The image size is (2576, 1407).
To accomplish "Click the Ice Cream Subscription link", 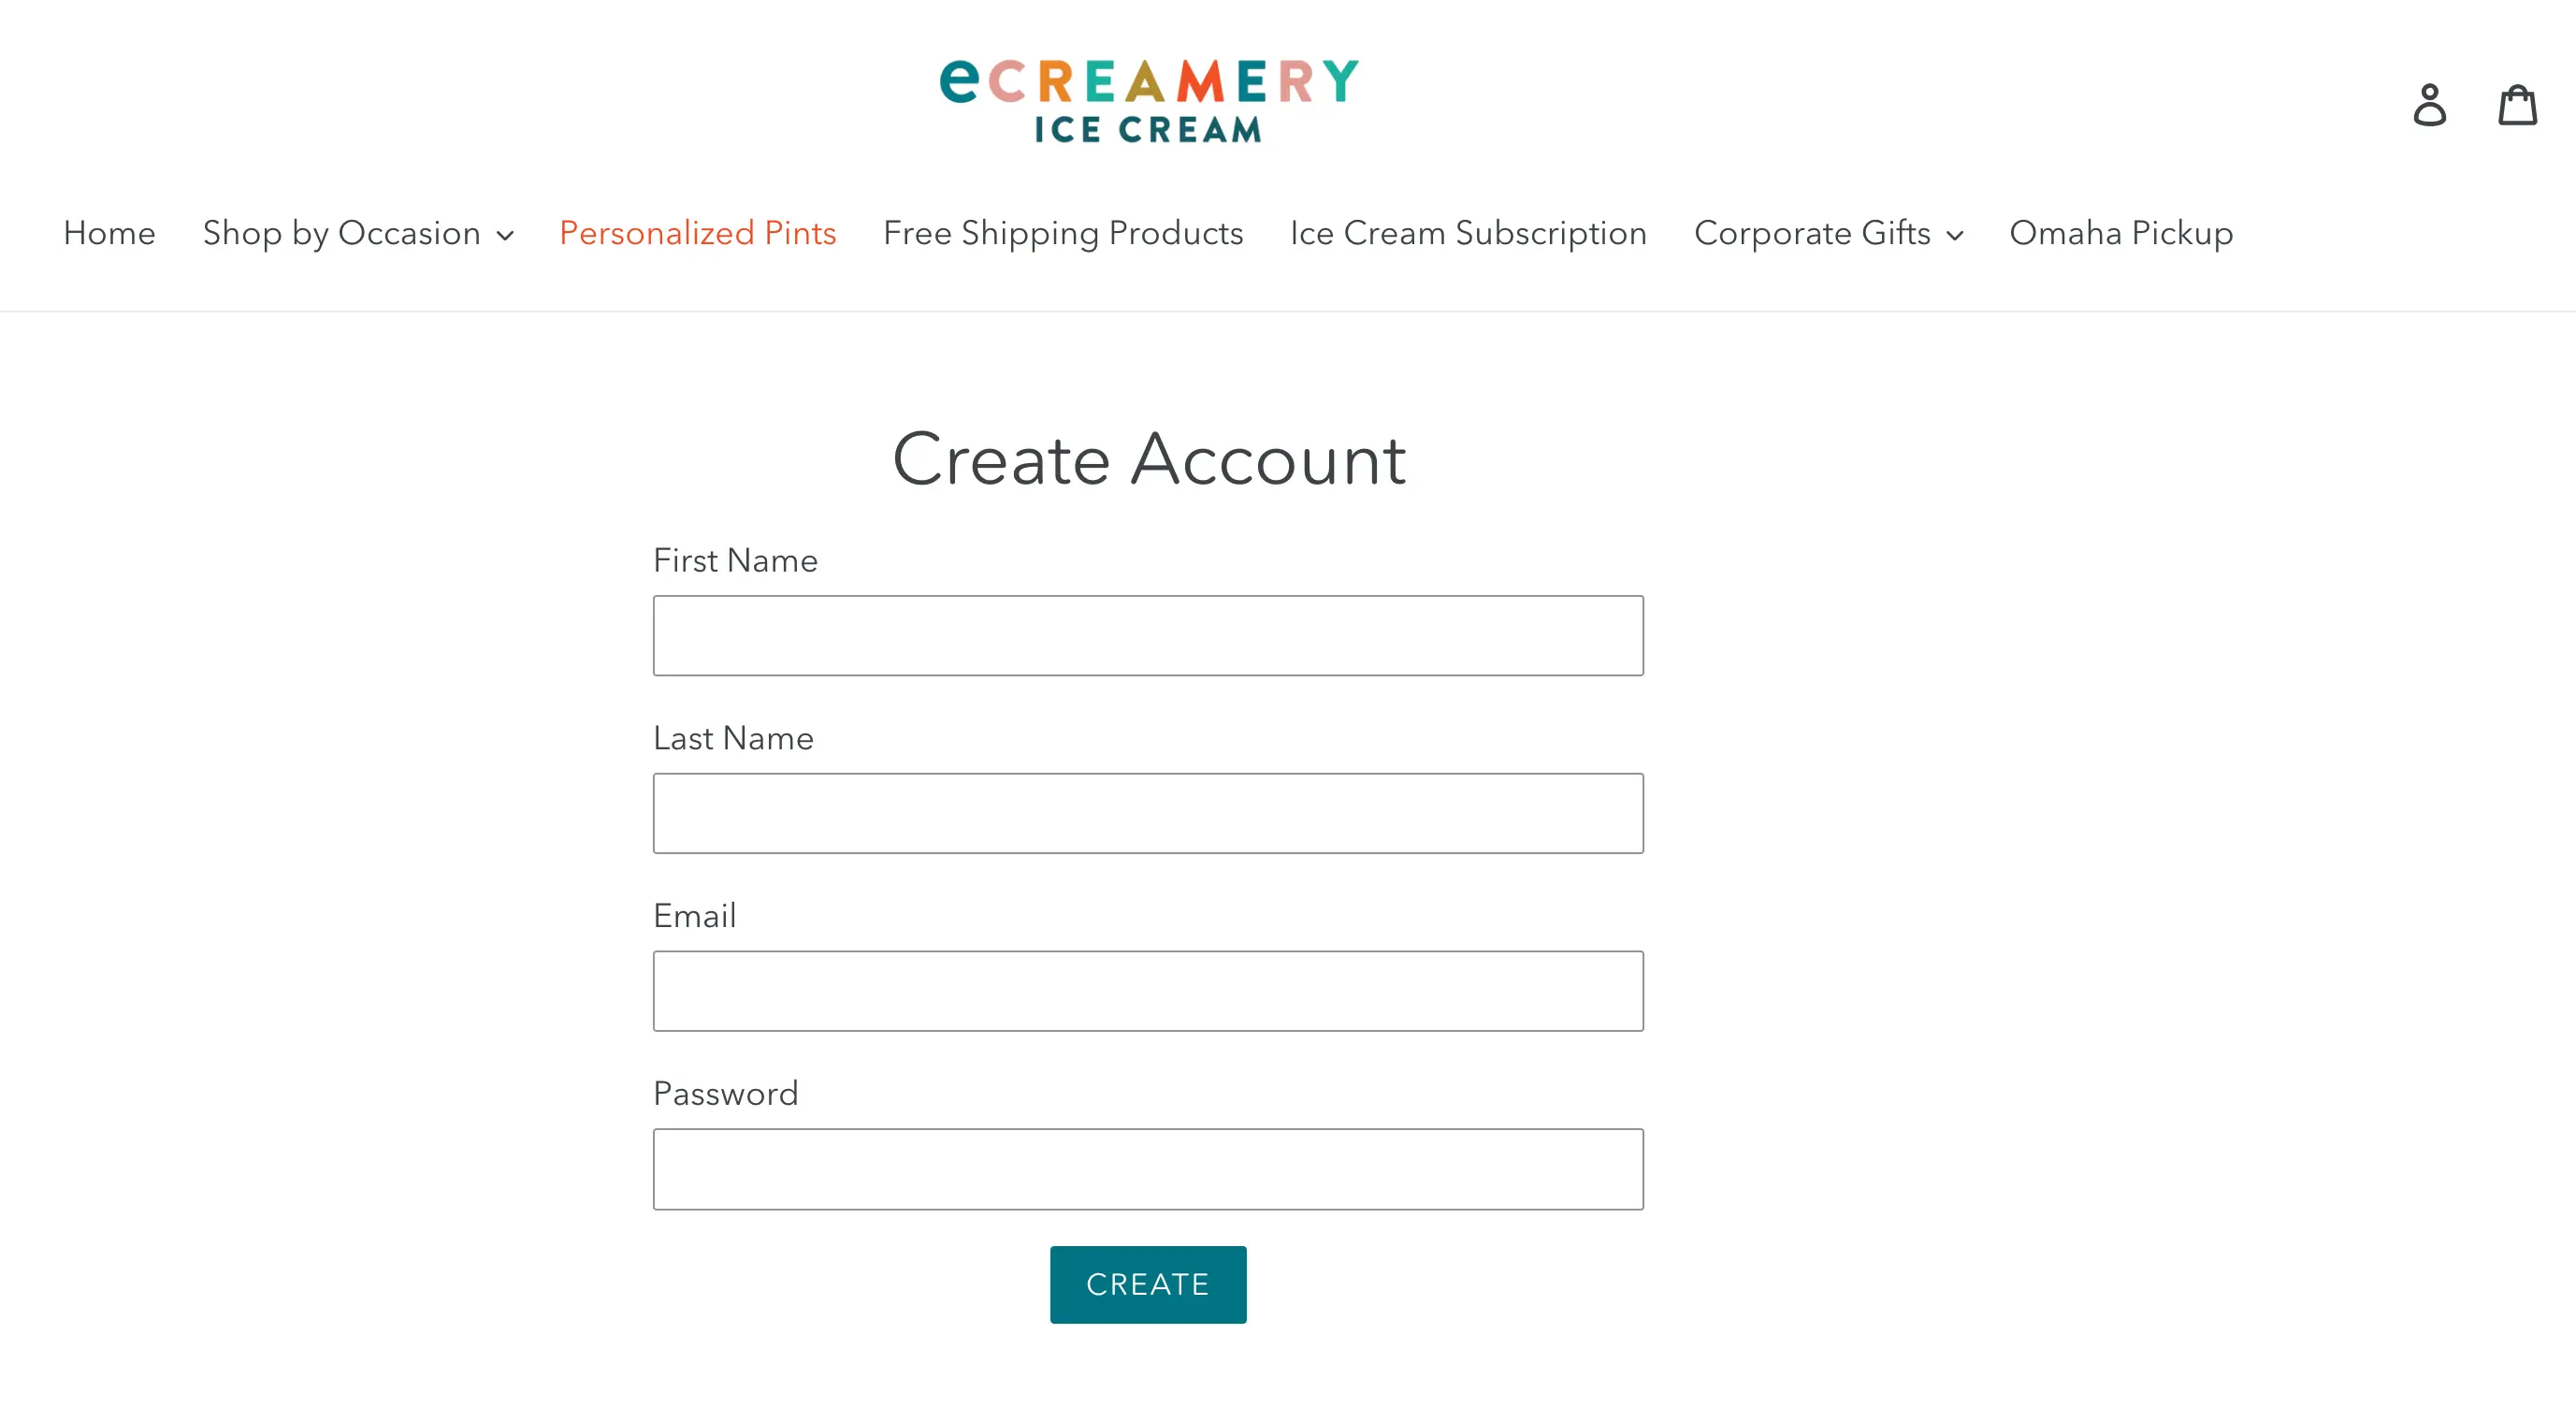I will pos(1468,232).
